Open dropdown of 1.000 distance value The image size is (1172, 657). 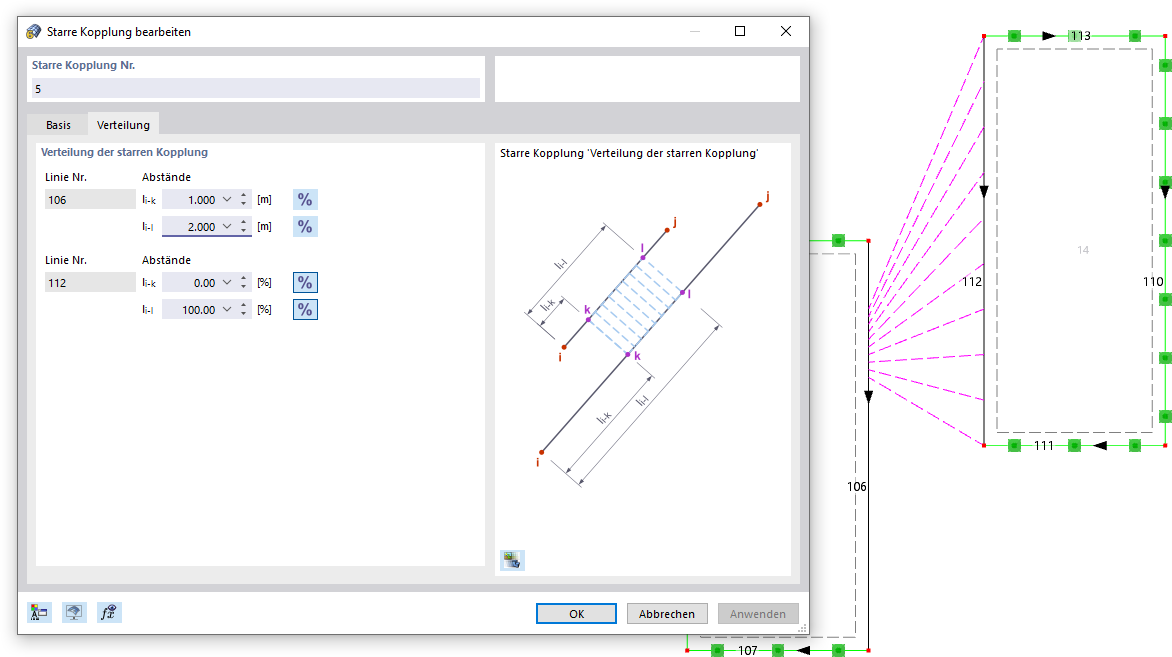227,200
